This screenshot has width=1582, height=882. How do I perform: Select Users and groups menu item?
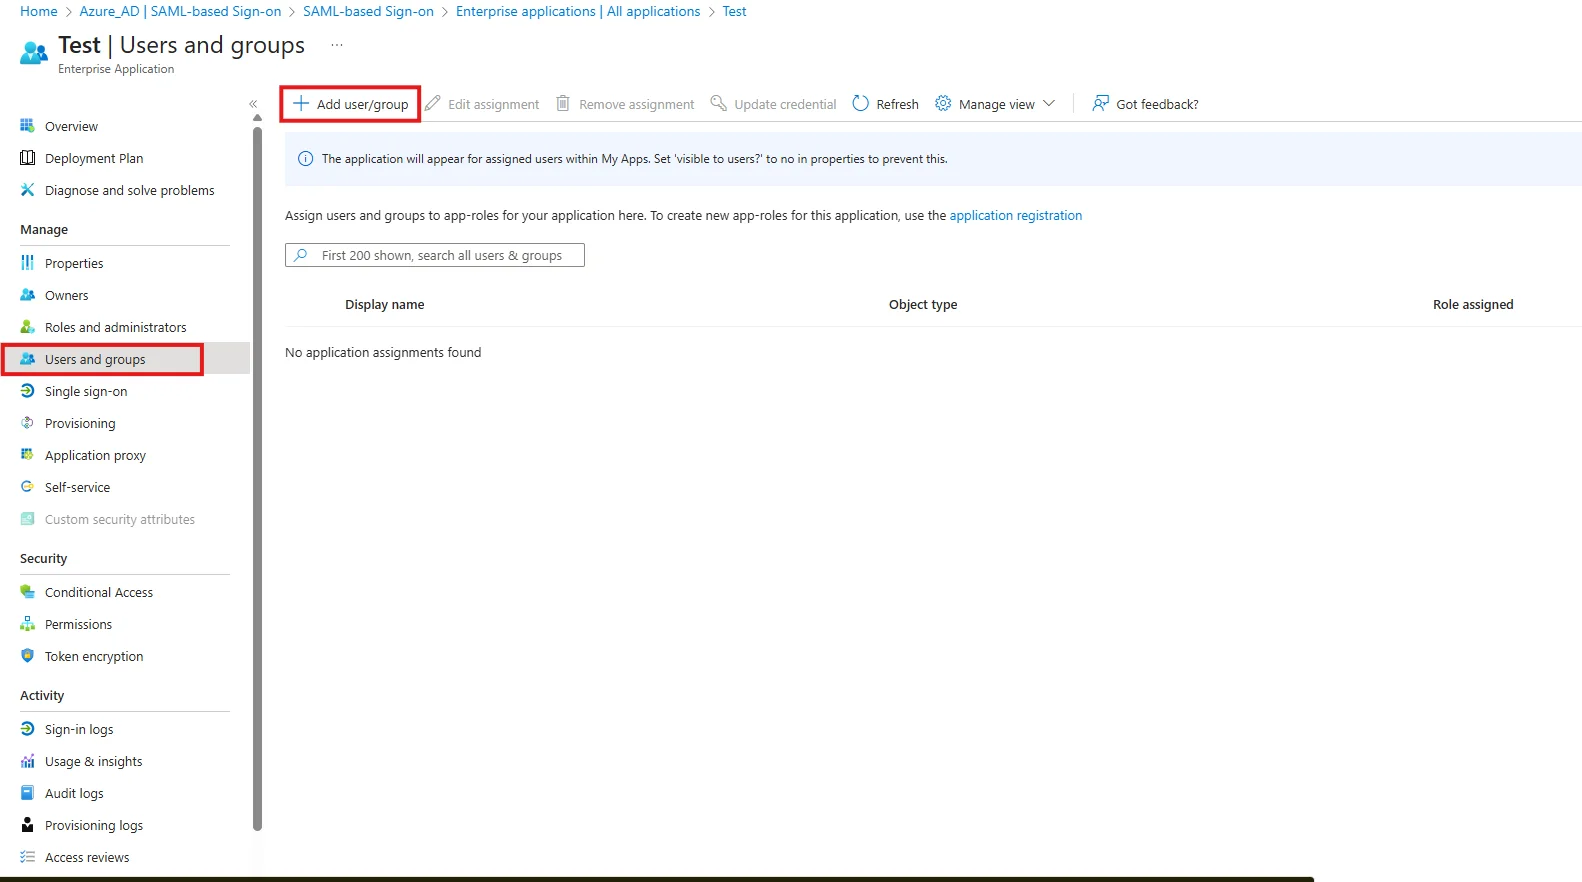(x=95, y=359)
